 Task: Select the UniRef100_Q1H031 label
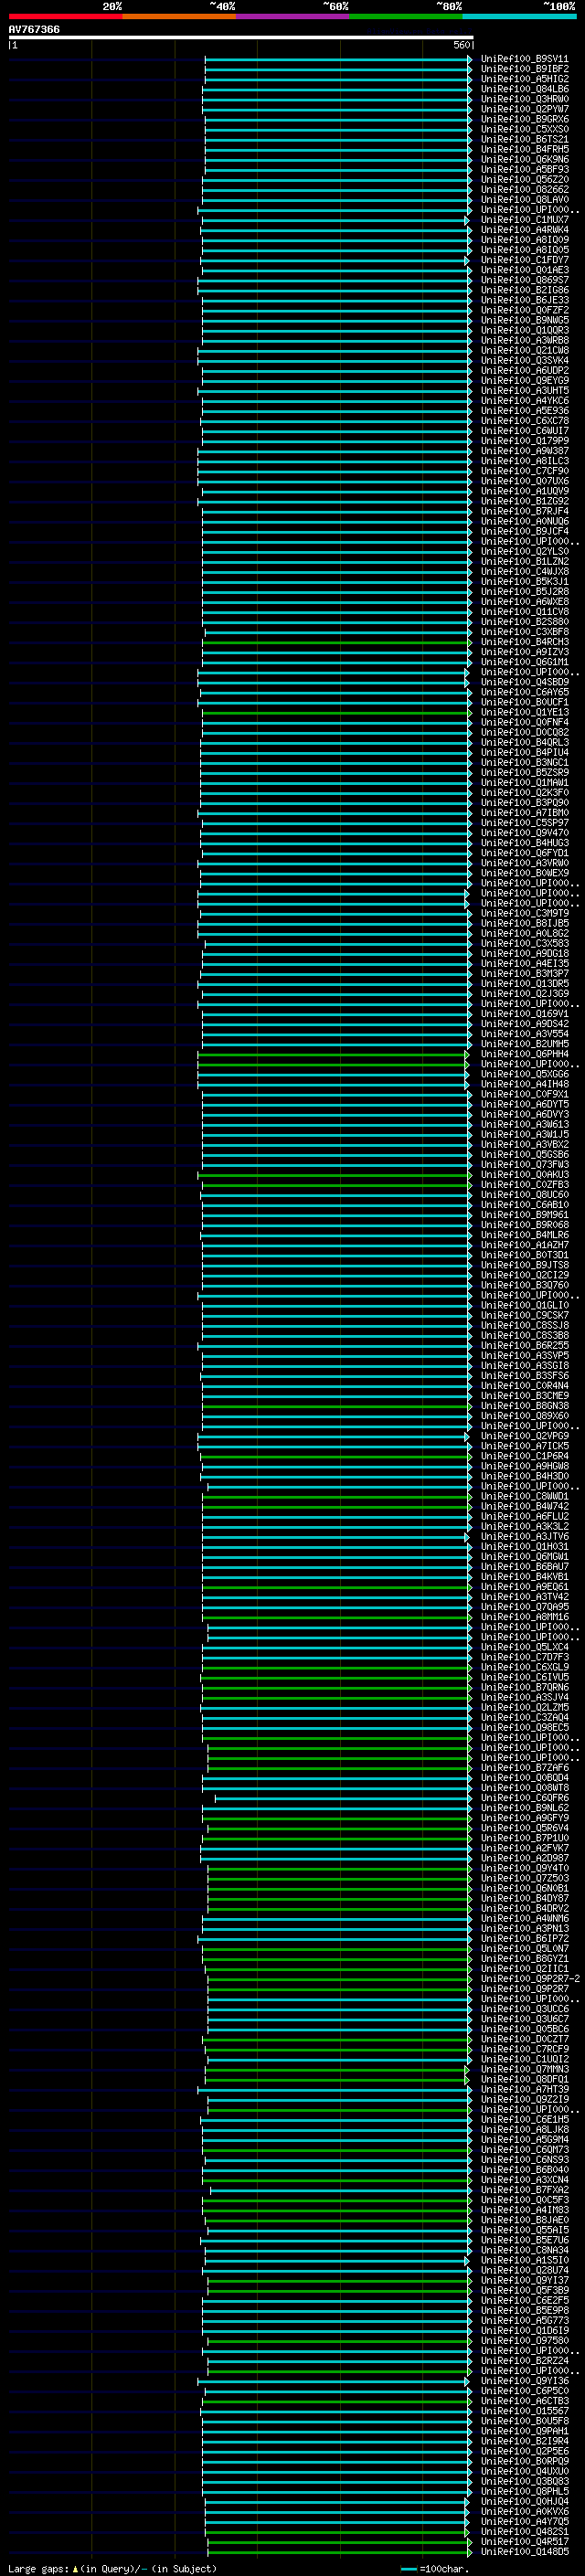[525, 1546]
